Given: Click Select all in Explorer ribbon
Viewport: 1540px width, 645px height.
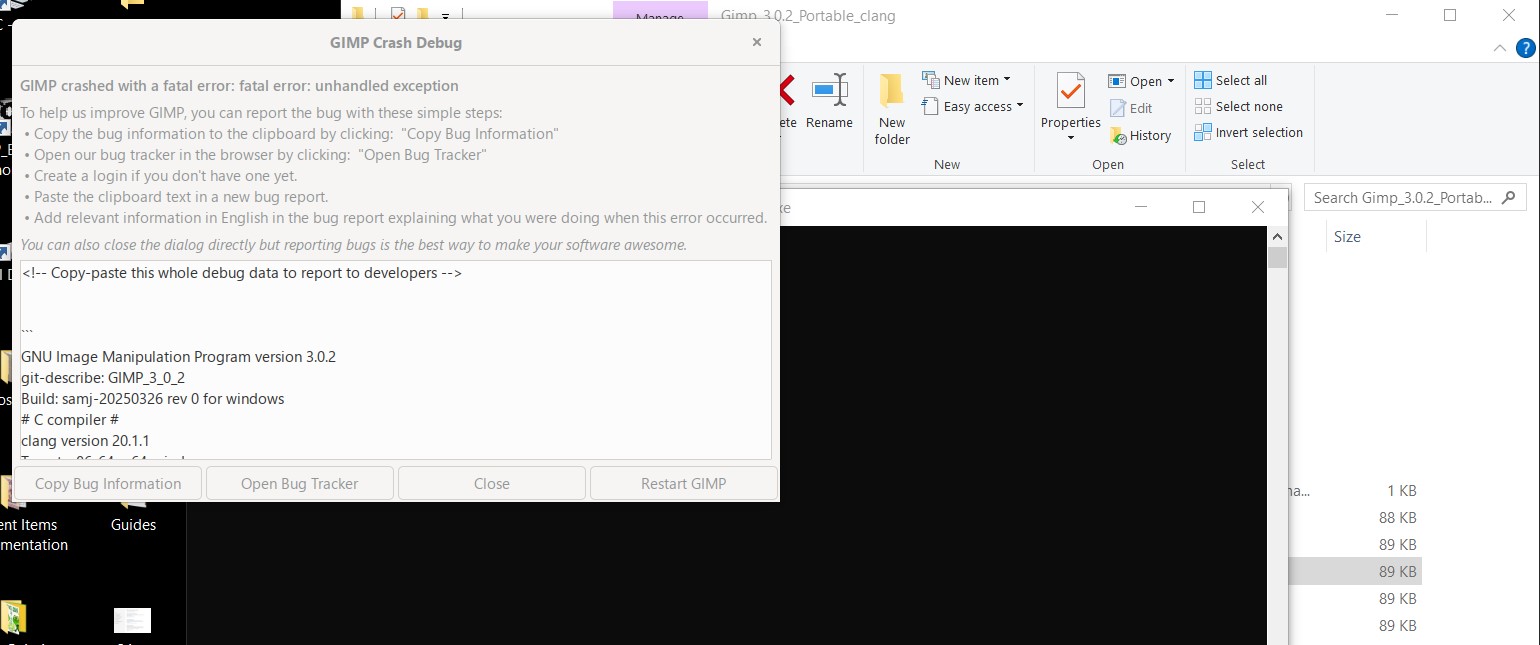Looking at the screenshot, I should 1231,80.
